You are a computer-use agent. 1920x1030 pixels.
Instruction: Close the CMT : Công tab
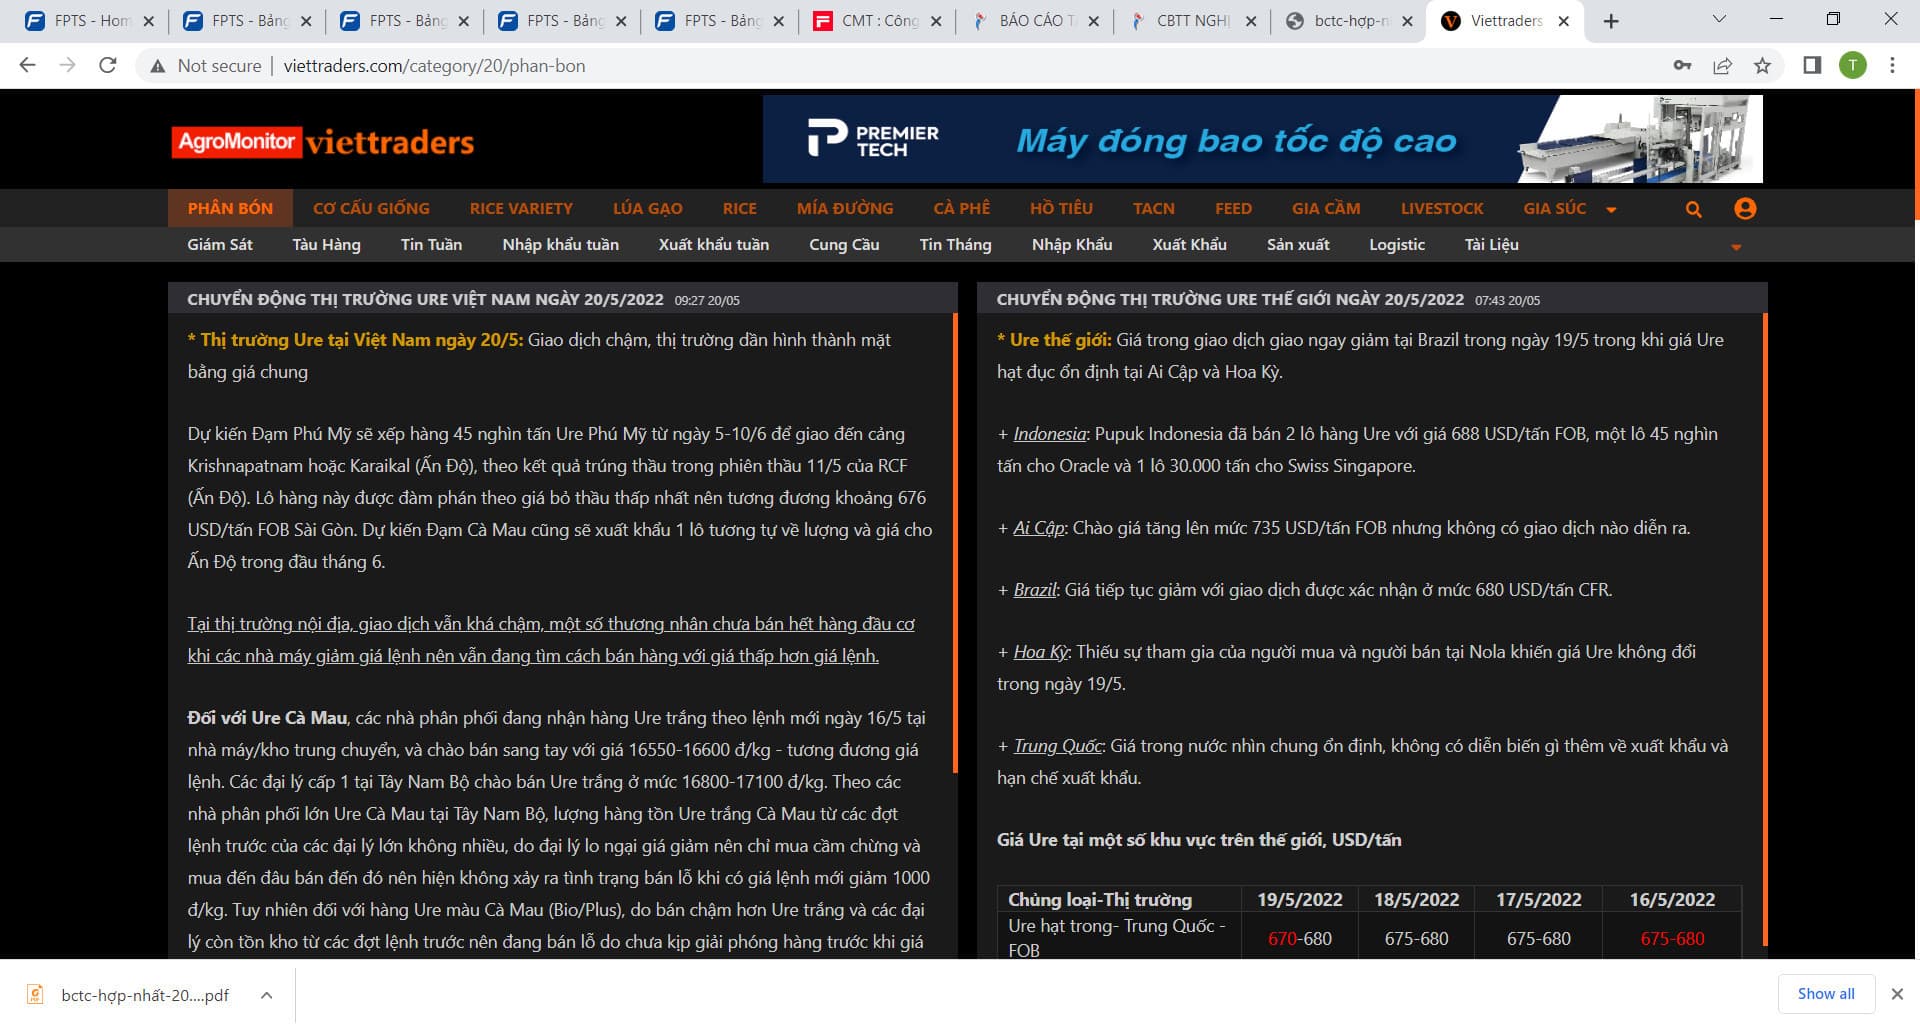coord(936,21)
